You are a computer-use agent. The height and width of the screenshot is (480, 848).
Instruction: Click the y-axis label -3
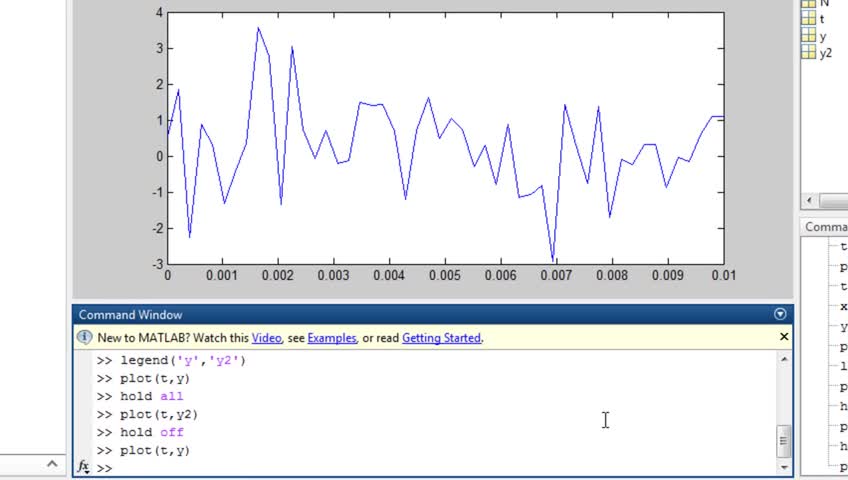point(157,264)
